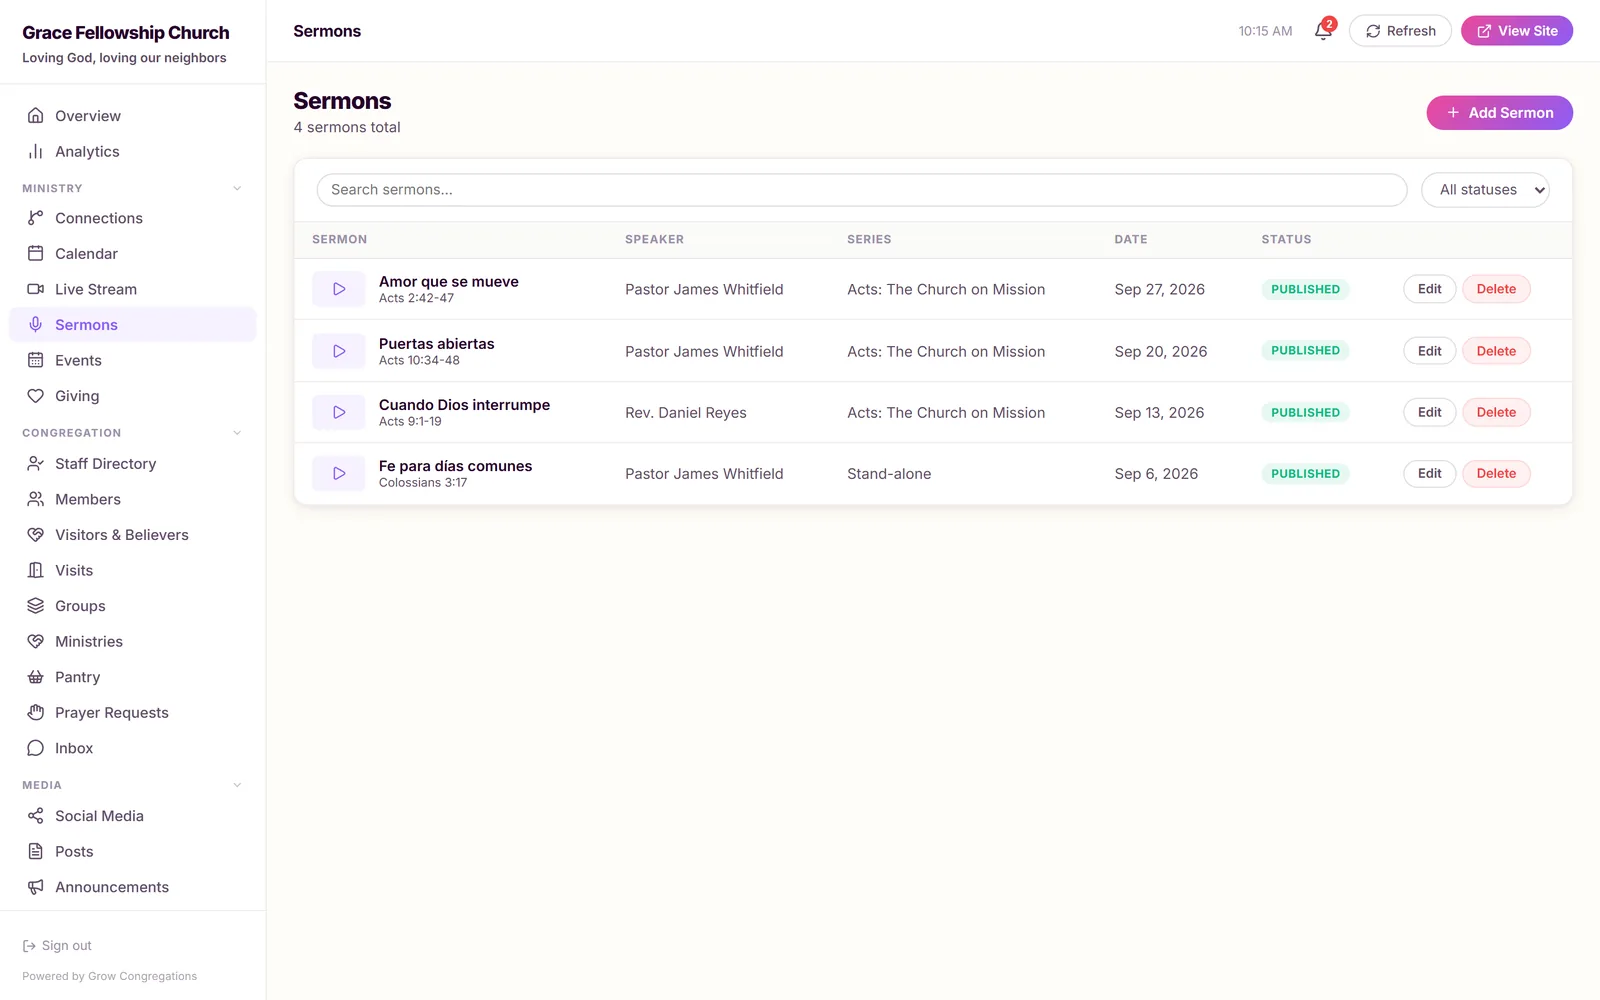The height and width of the screenshot is (1000, 1600).
Task: Collapse the Congregation sidebar section
Action: (237, 433)
